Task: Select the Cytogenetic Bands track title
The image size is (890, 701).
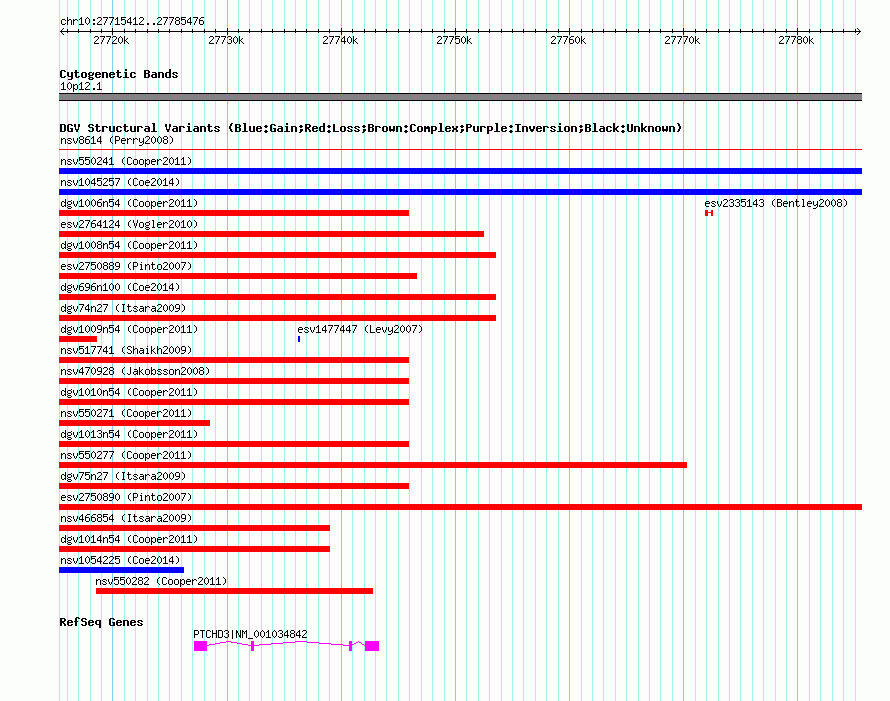Action: (x=119, y=74)
